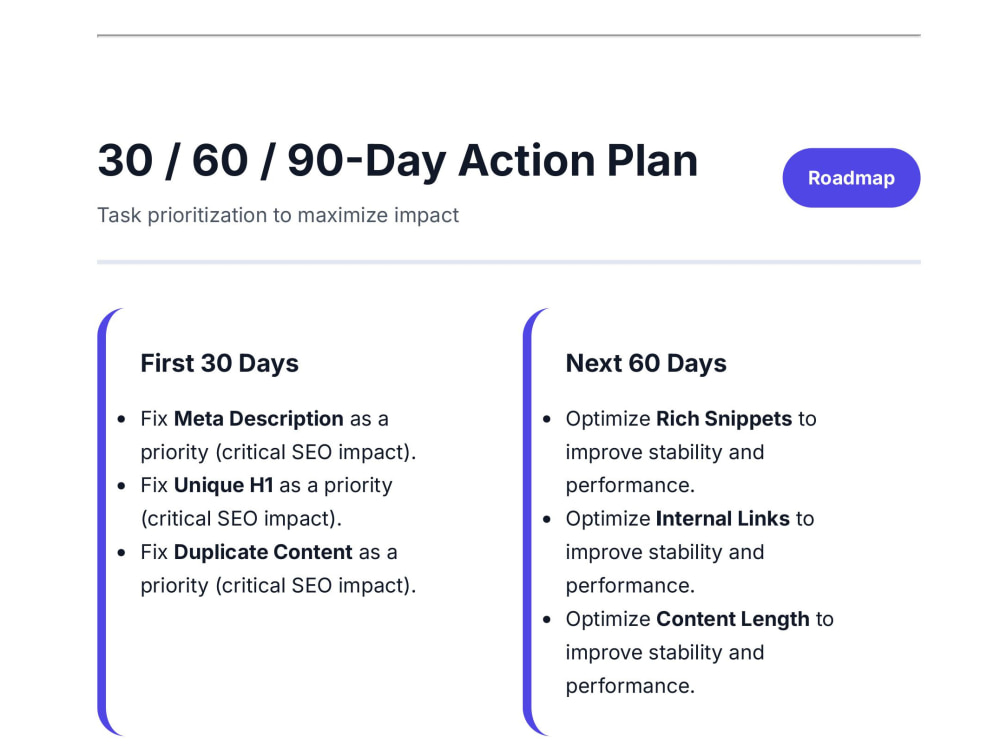Click the bold Content Length text
The width and height of the screenshot is (1000, 750).
(x=733, y=619)
